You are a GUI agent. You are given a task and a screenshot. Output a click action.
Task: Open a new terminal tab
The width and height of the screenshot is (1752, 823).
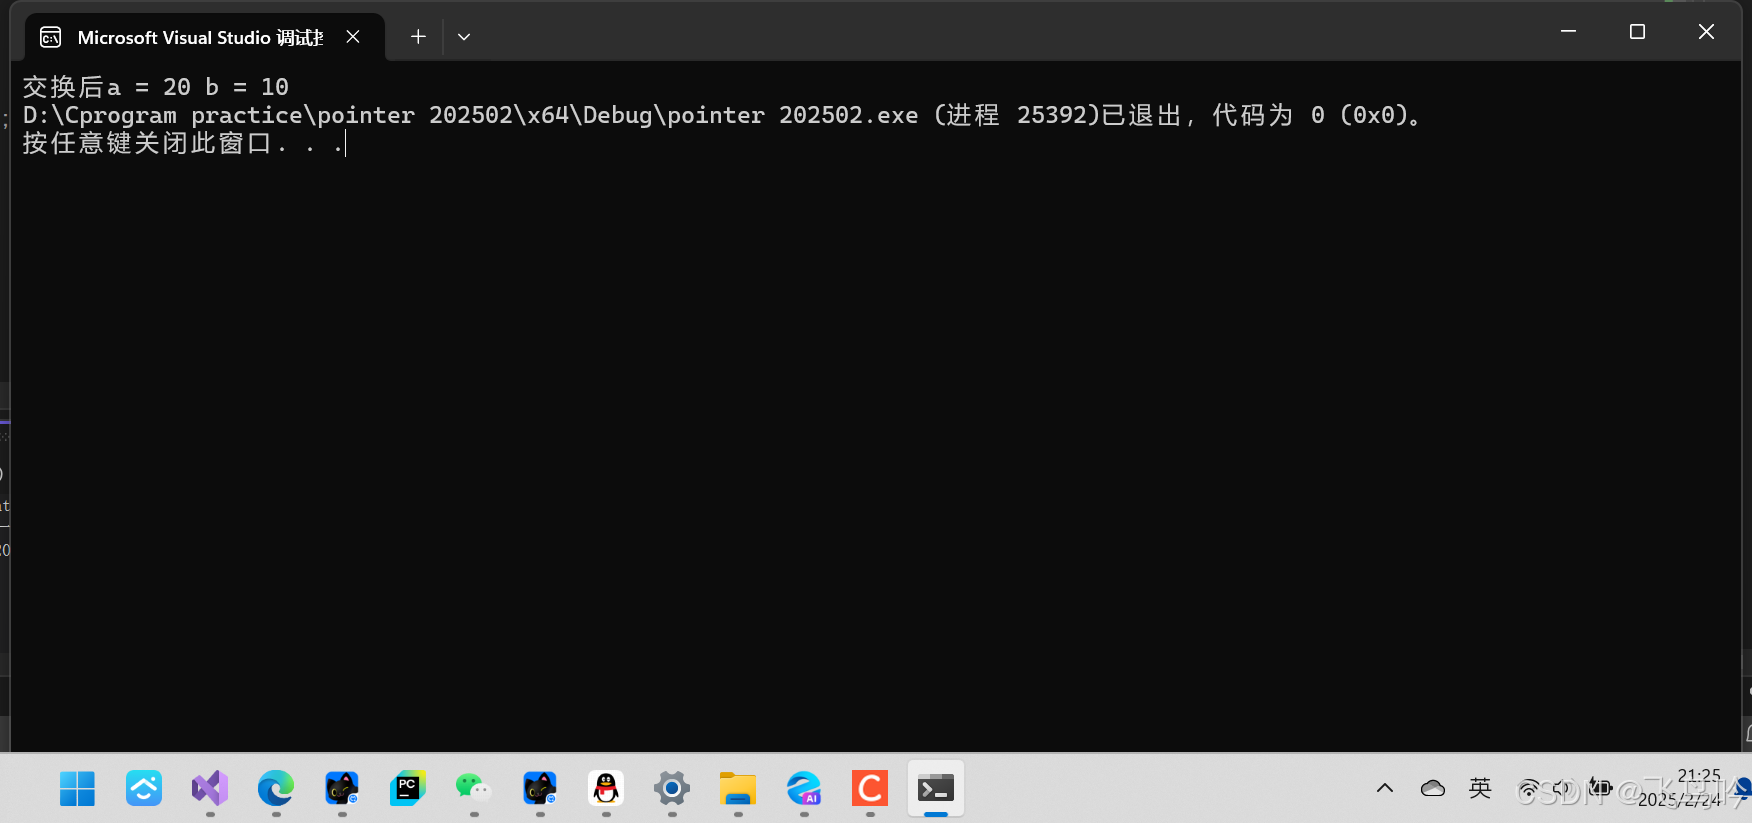(418, 37)
